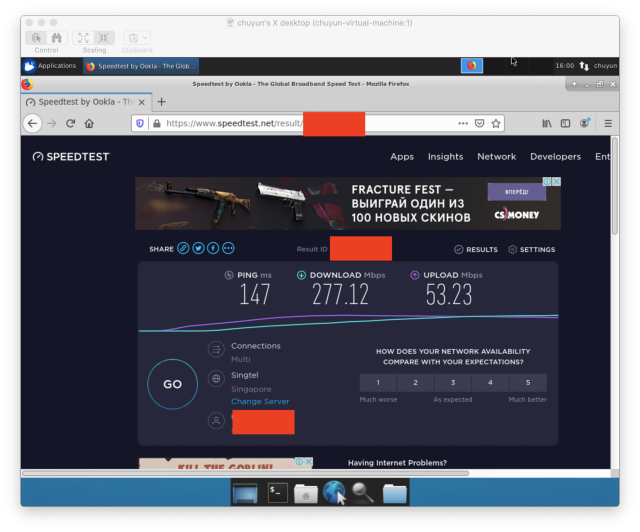Go back with Firefox back arrow

point(32,123)
